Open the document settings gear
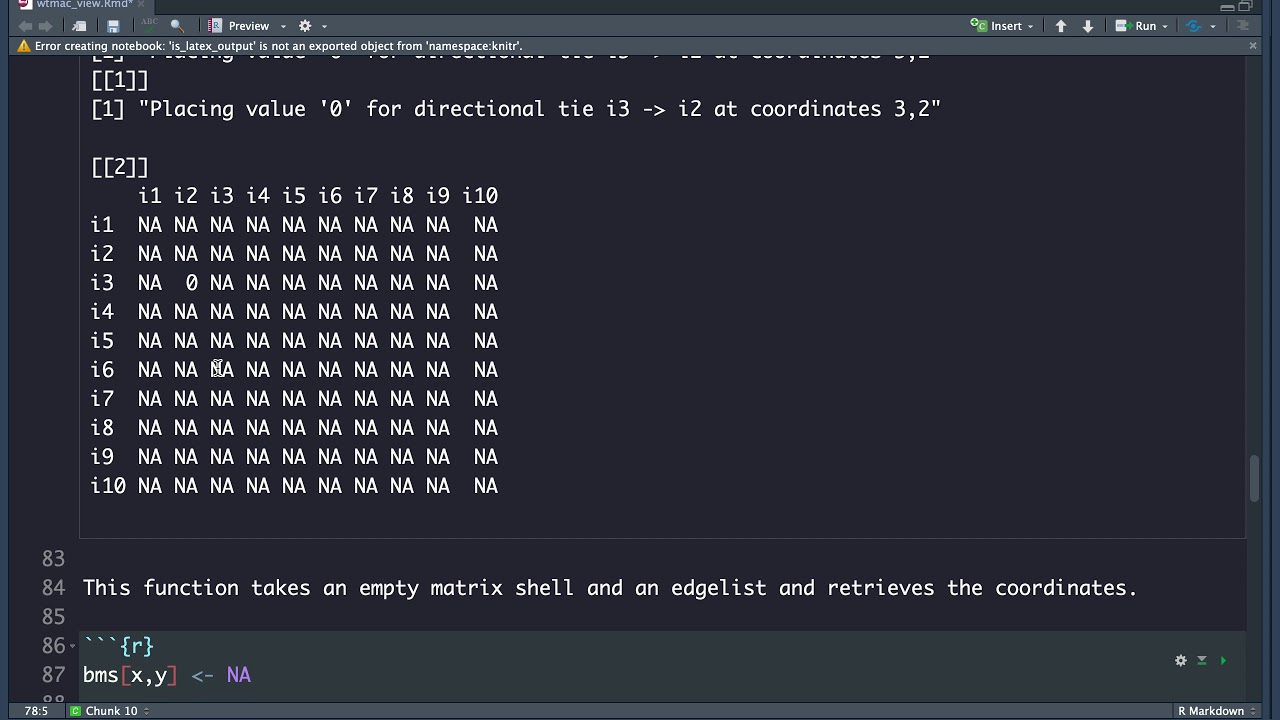Screen dimensions: 1280x720 click(x=305, y=26)
